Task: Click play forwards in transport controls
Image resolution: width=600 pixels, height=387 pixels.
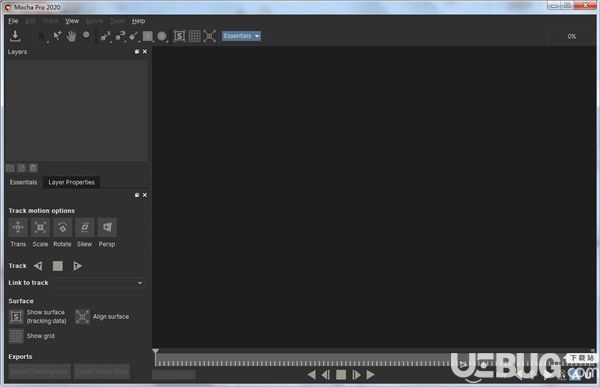Action: click(x=370, y=375)
